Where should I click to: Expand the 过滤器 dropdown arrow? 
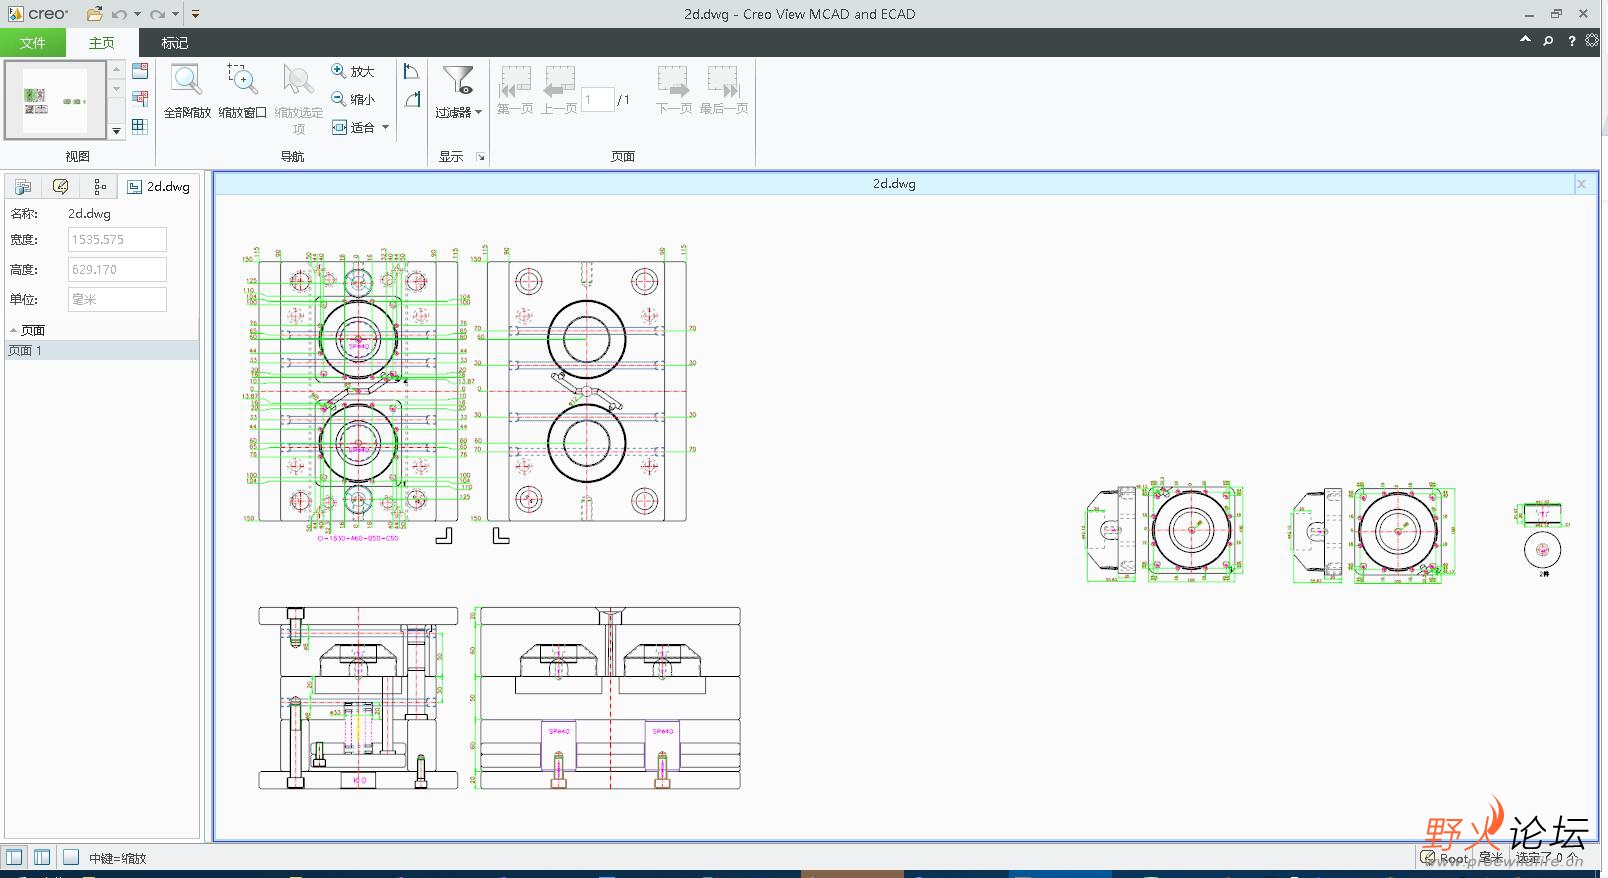pyautogui.click(x=478, y=113)
